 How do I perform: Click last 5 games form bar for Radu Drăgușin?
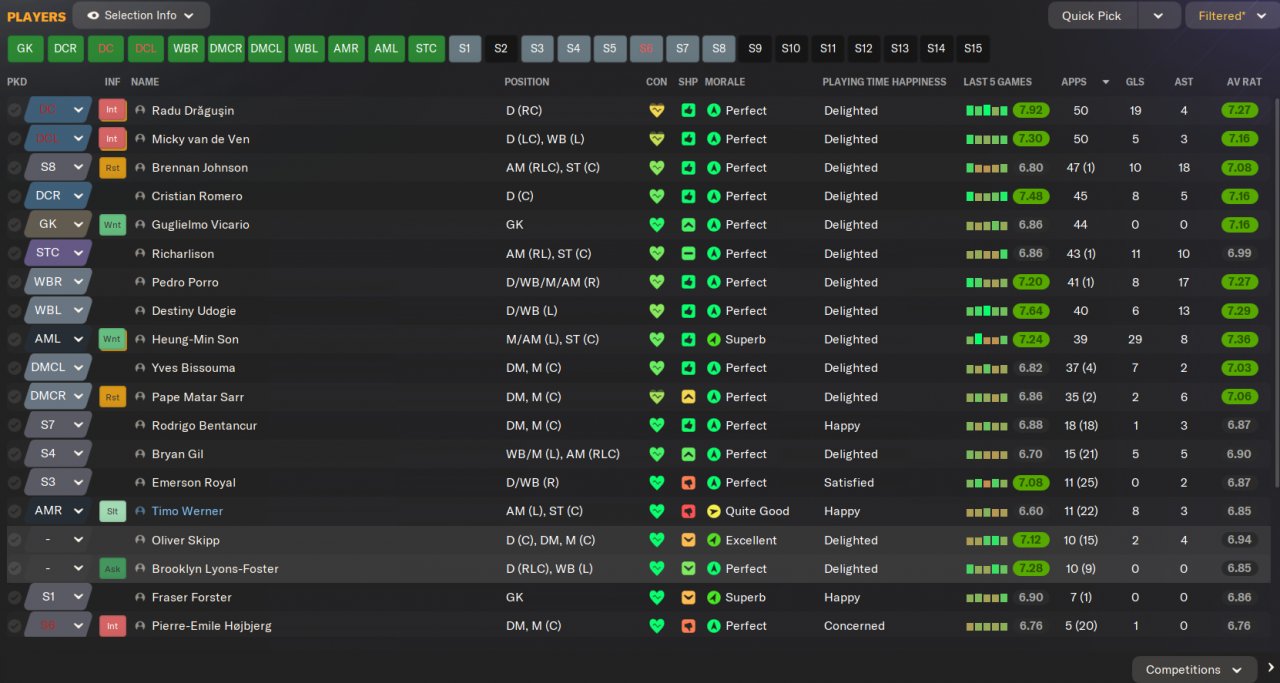point(986,111)
